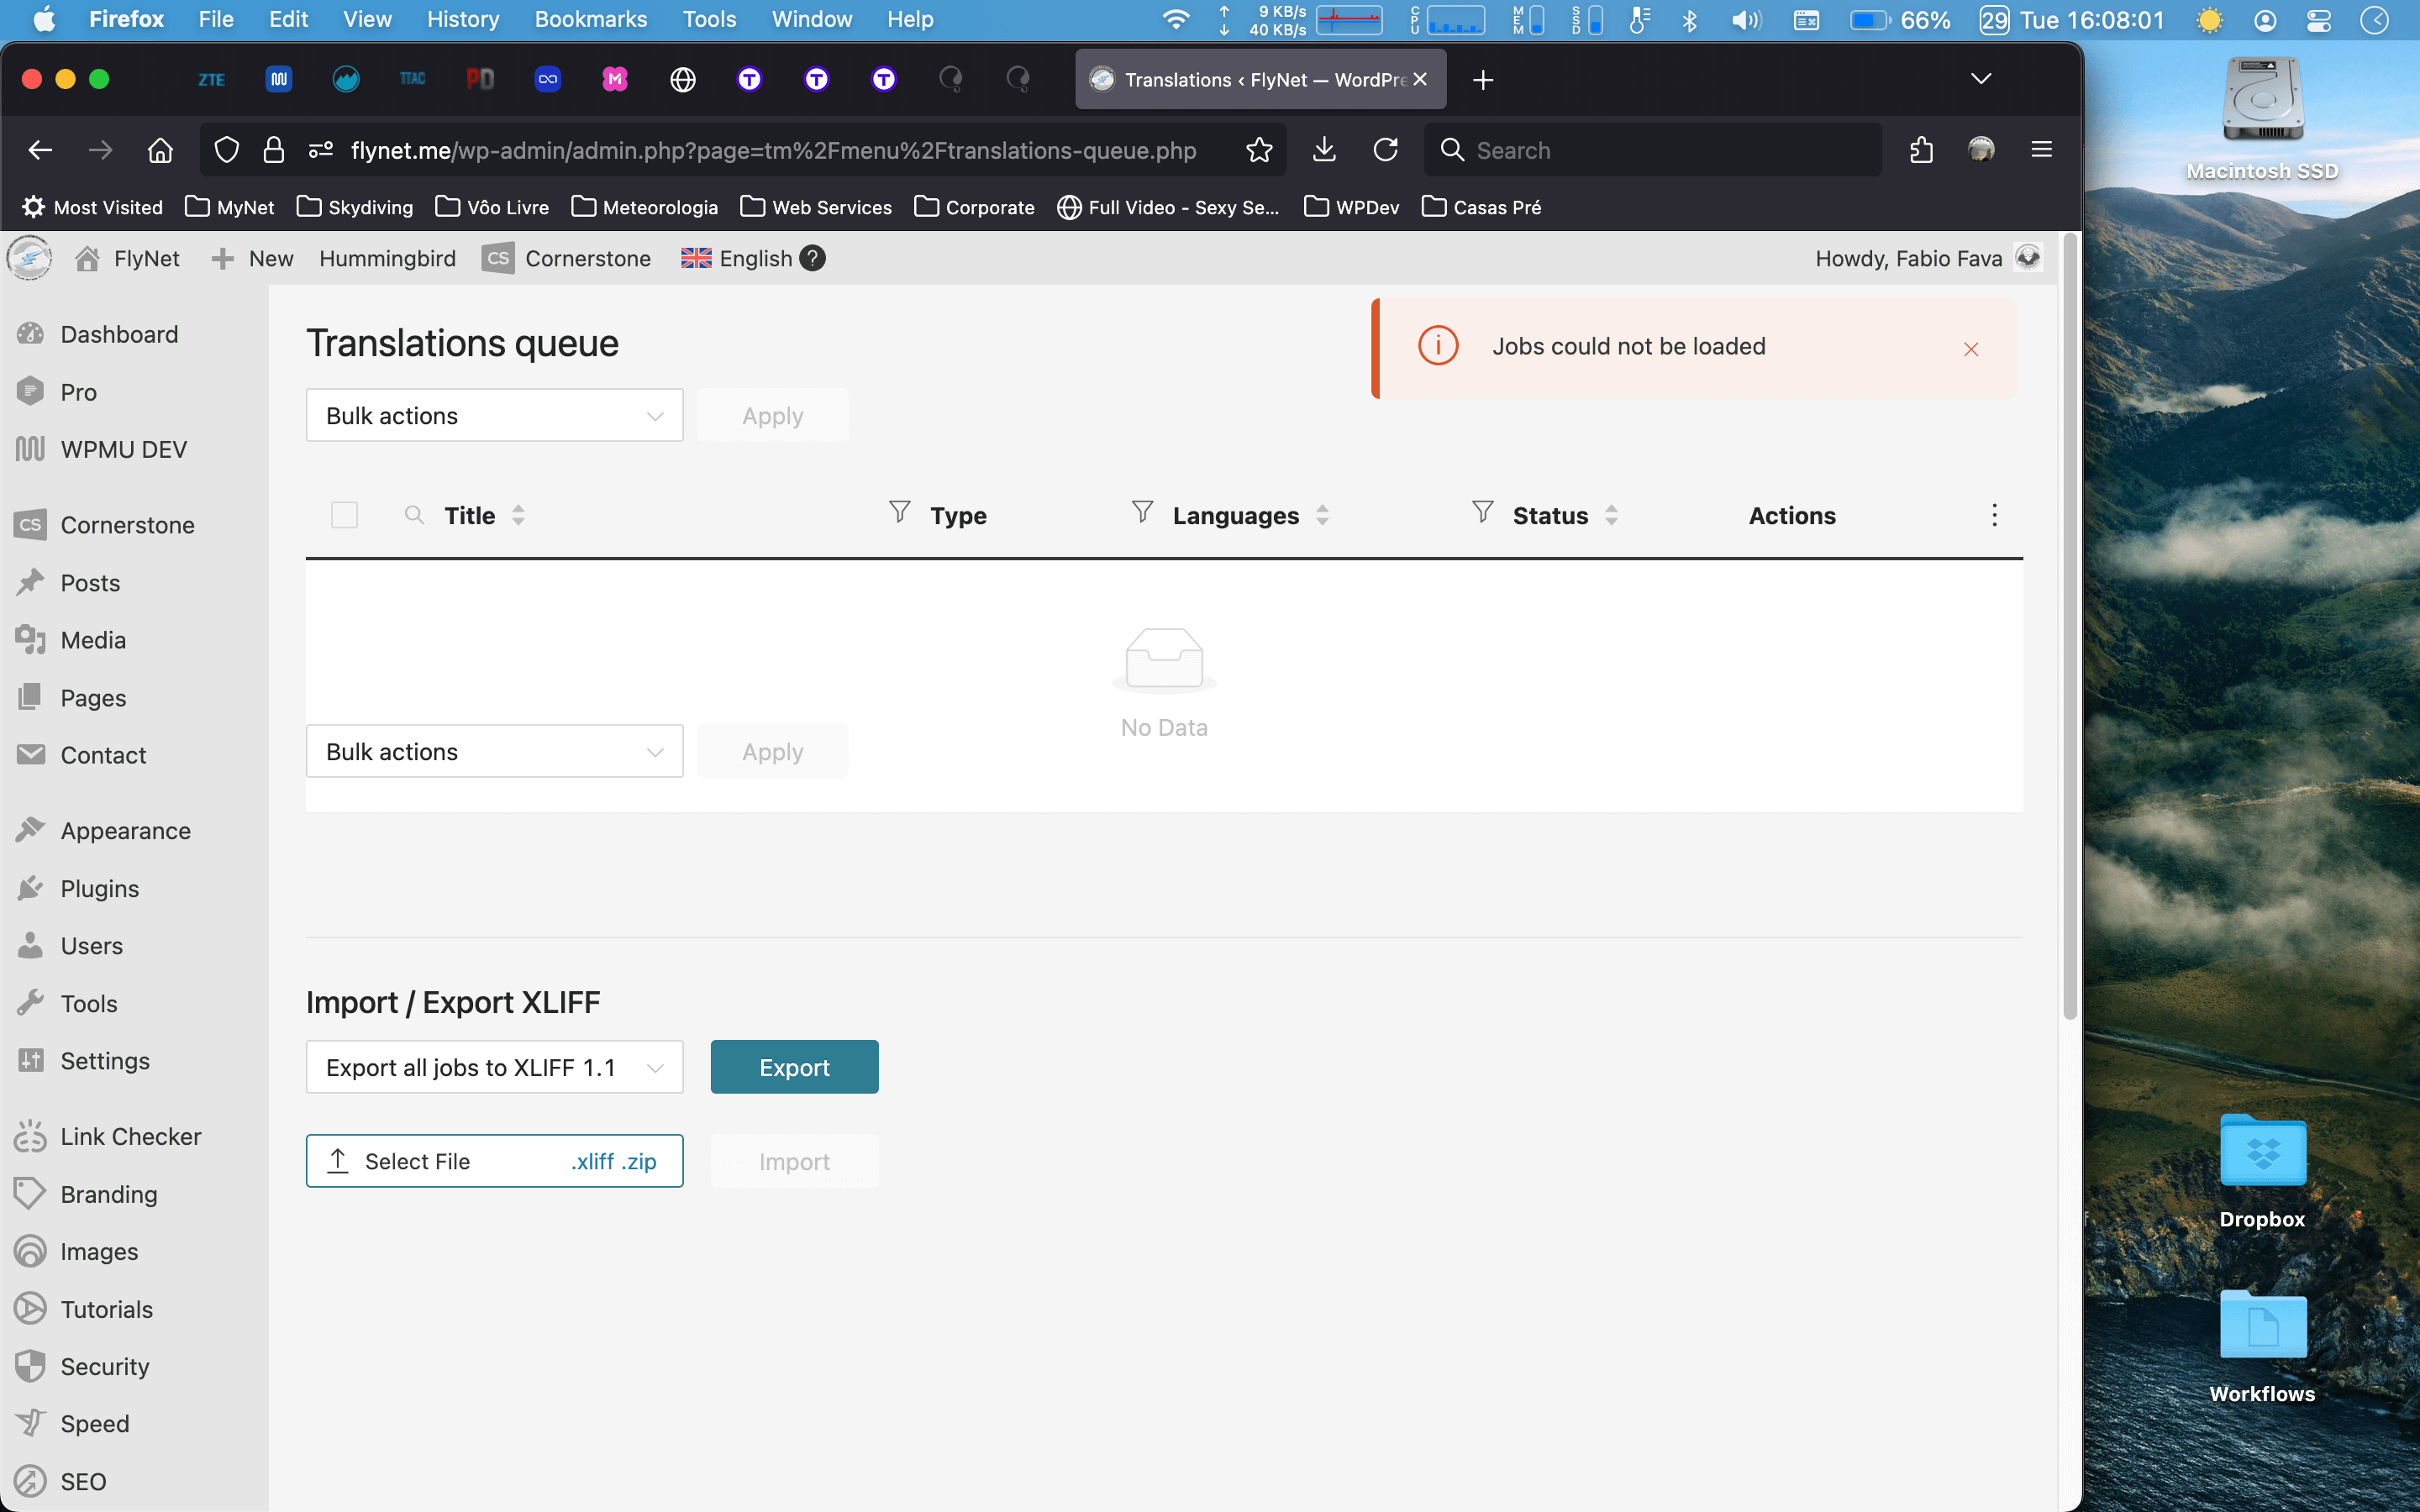The image size is (2420, 1512).
Task: Expand the list all tabs chevron
Action: (x=1980, y=79)
